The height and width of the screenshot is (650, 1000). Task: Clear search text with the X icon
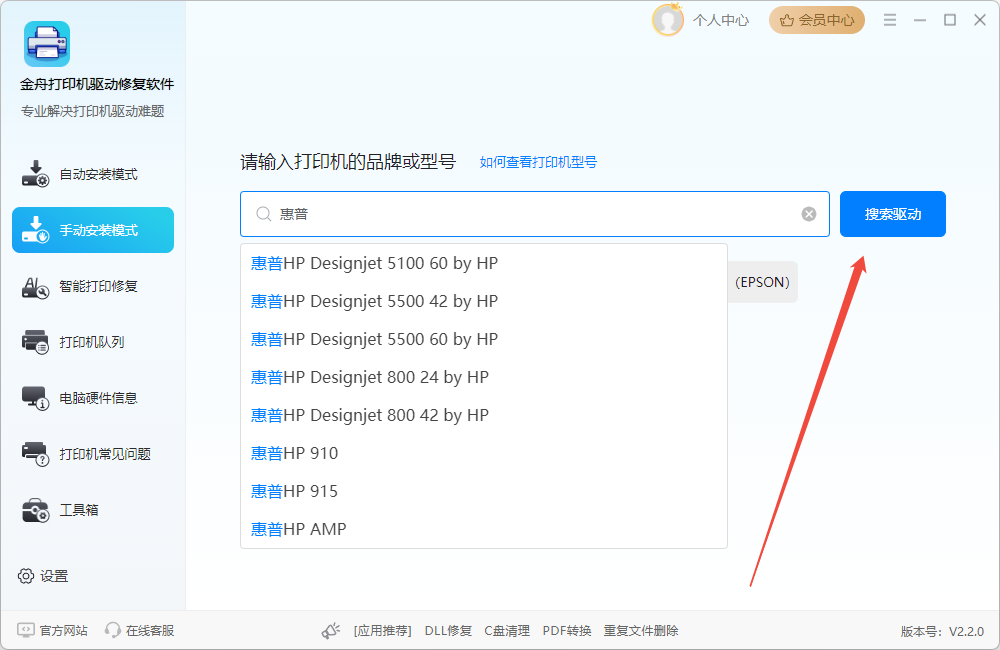pyautogui.click(x=809, y=214)
